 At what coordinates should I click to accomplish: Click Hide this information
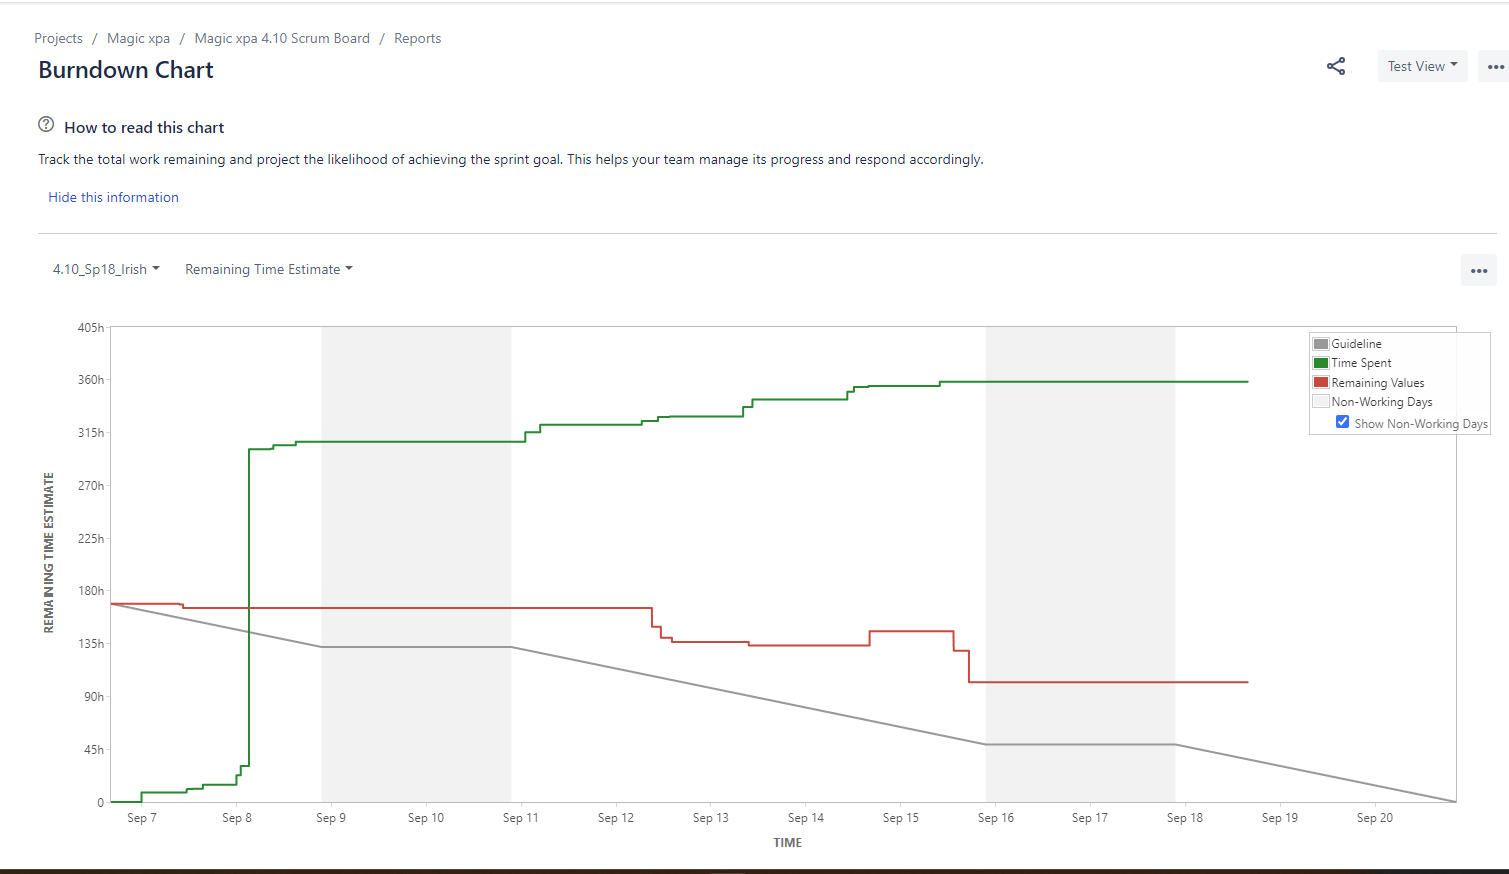click(113, 197)
